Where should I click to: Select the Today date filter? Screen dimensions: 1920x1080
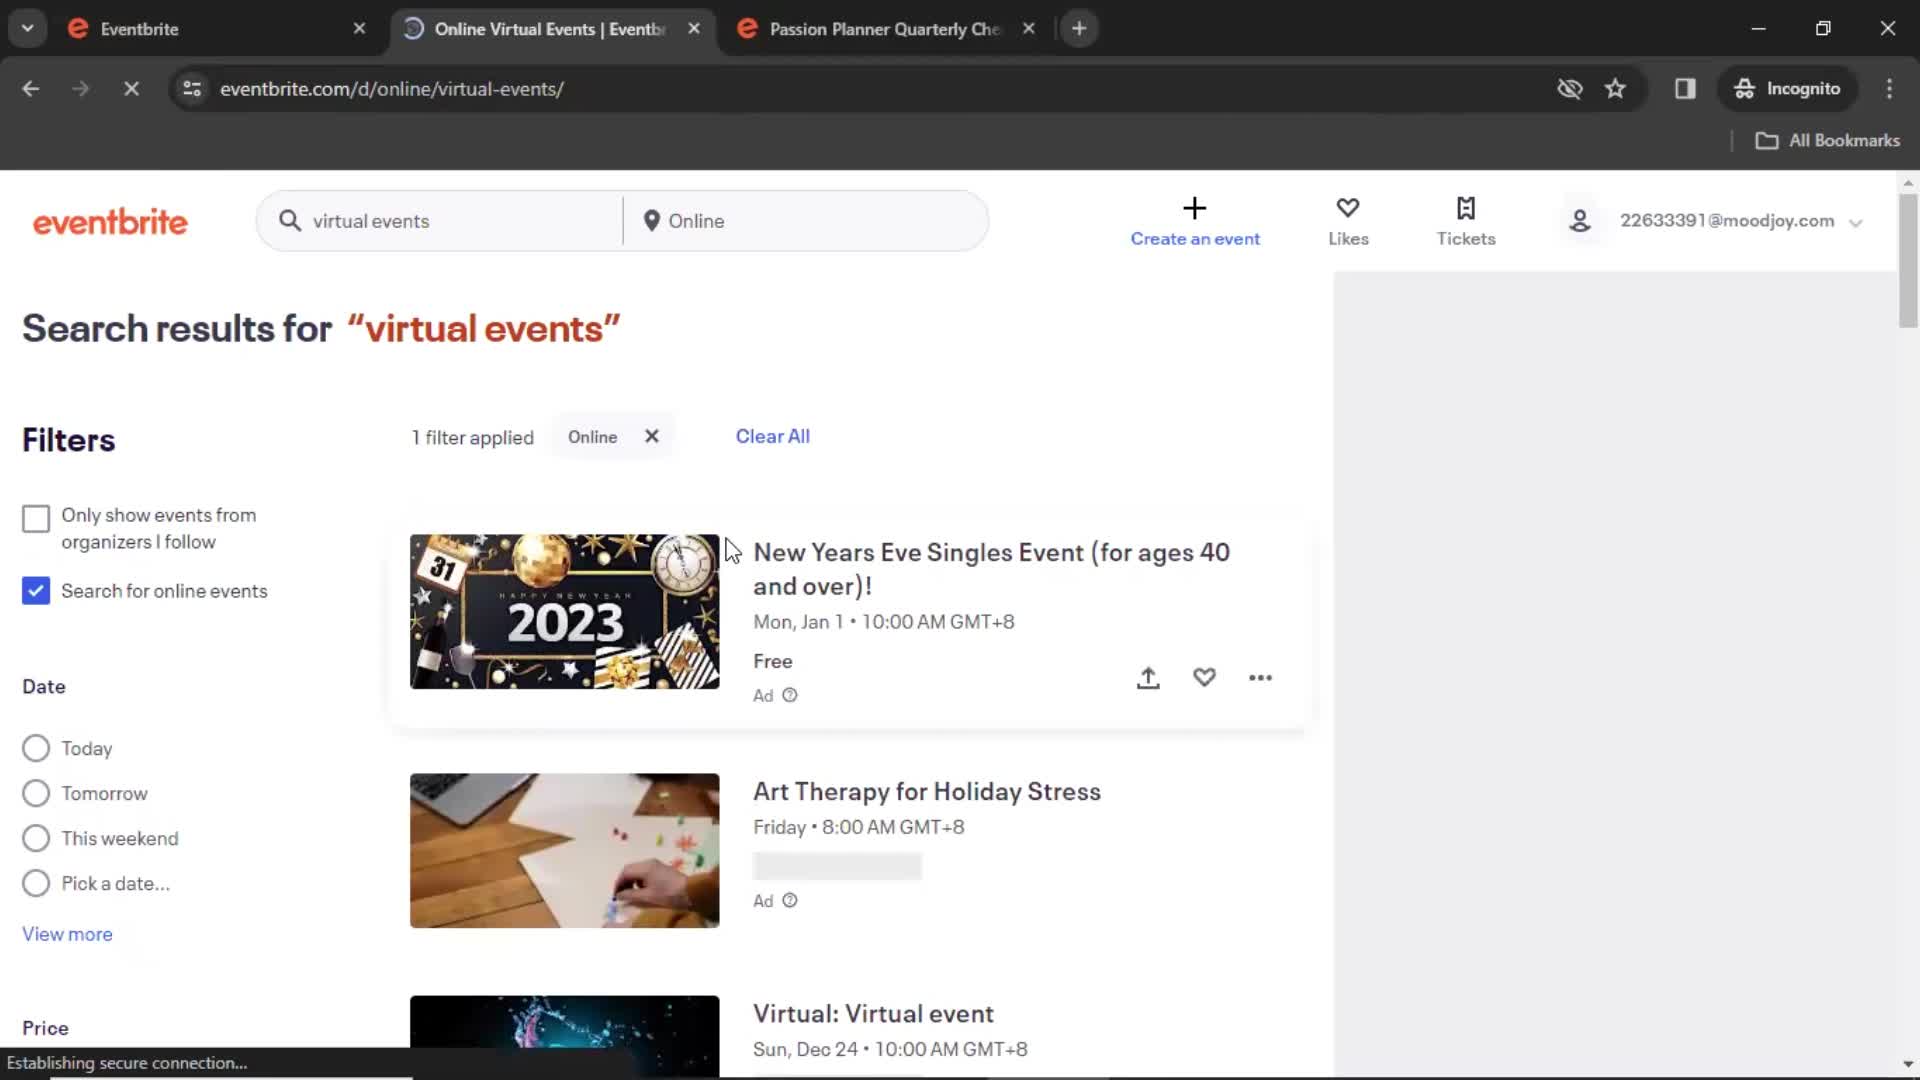pyautogui.click(x=36, y=748)
